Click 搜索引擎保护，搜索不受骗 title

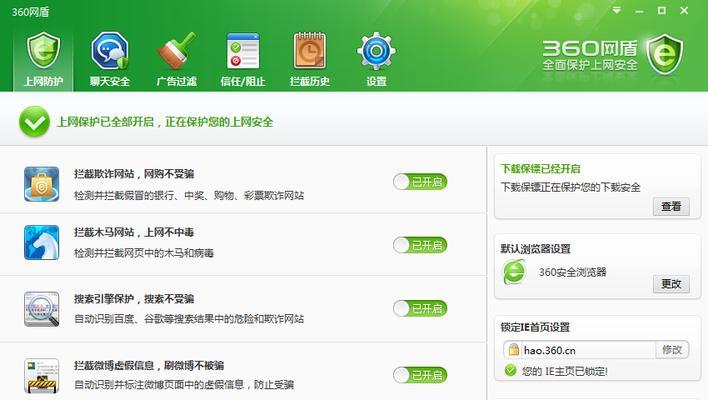pyautogui.click(x=134, y=299)
